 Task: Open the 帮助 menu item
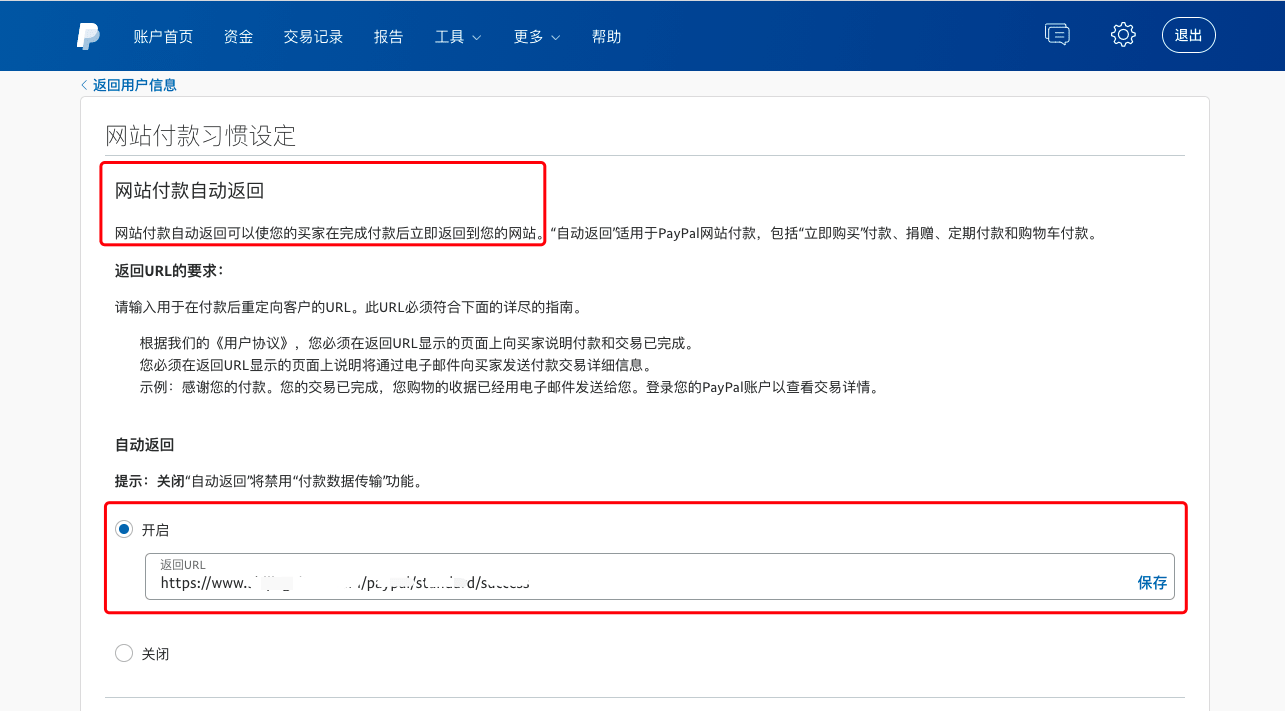pos(606,36)
